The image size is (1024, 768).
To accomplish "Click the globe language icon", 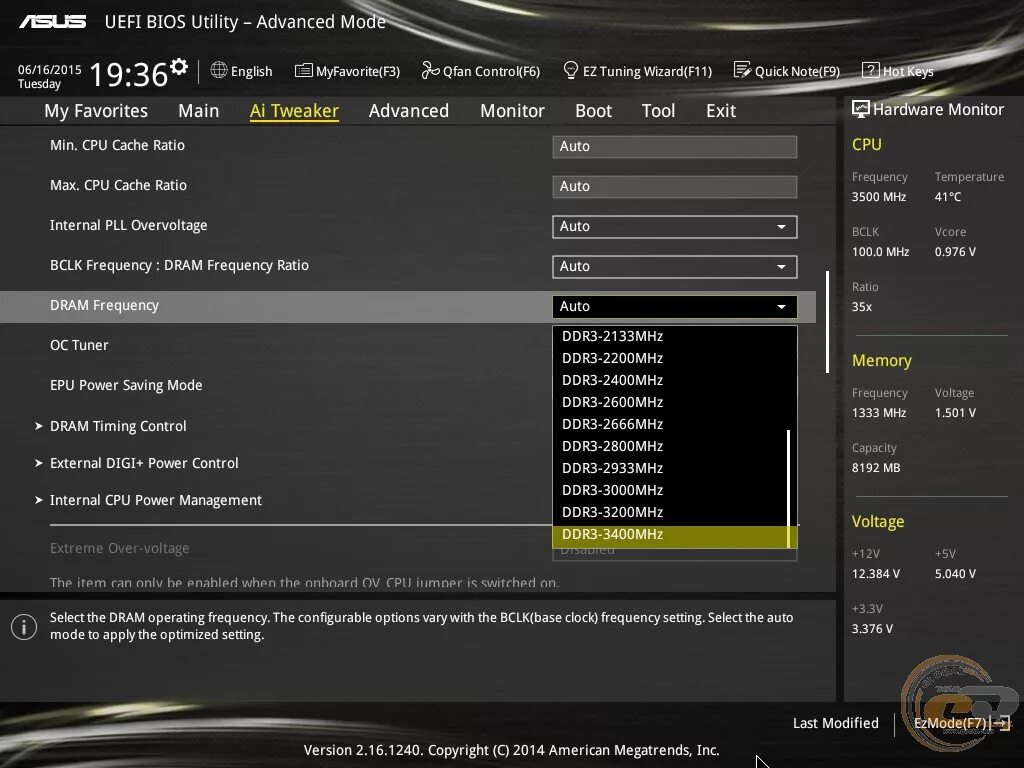I will point(219,70).
